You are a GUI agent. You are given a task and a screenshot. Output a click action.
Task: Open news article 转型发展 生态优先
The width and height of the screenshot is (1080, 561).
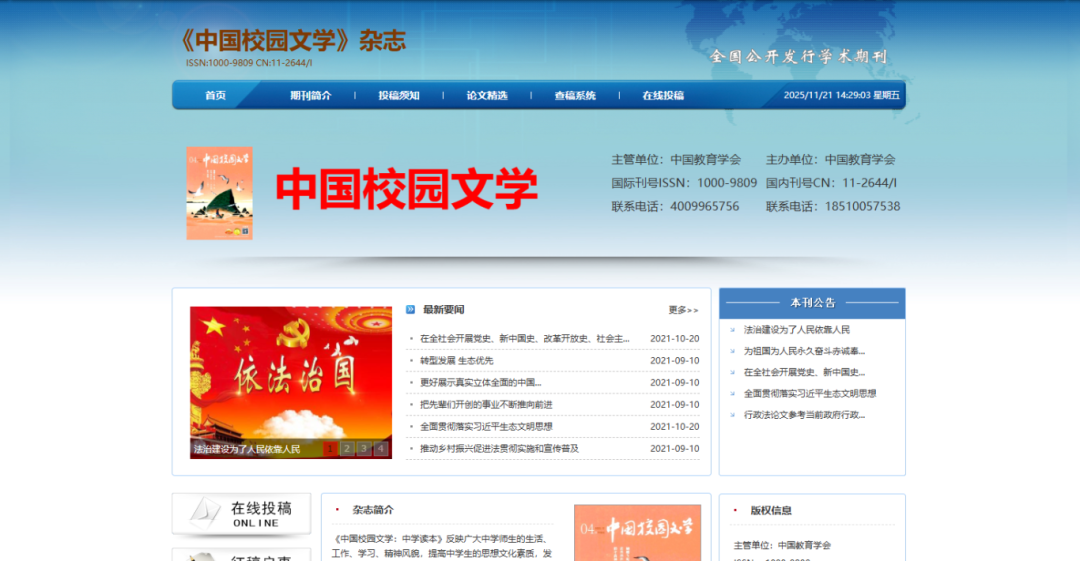tap(457, 360)
